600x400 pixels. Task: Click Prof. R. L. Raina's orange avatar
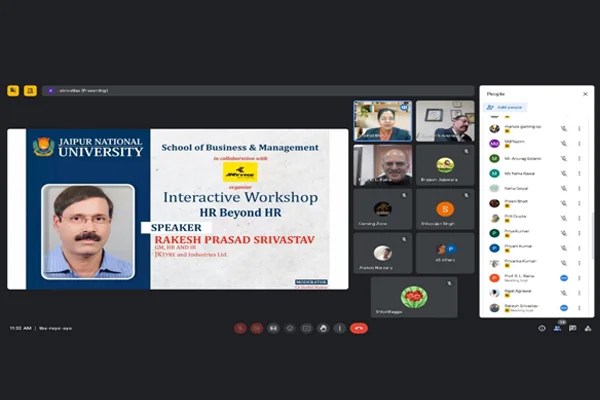click(494, 278)
